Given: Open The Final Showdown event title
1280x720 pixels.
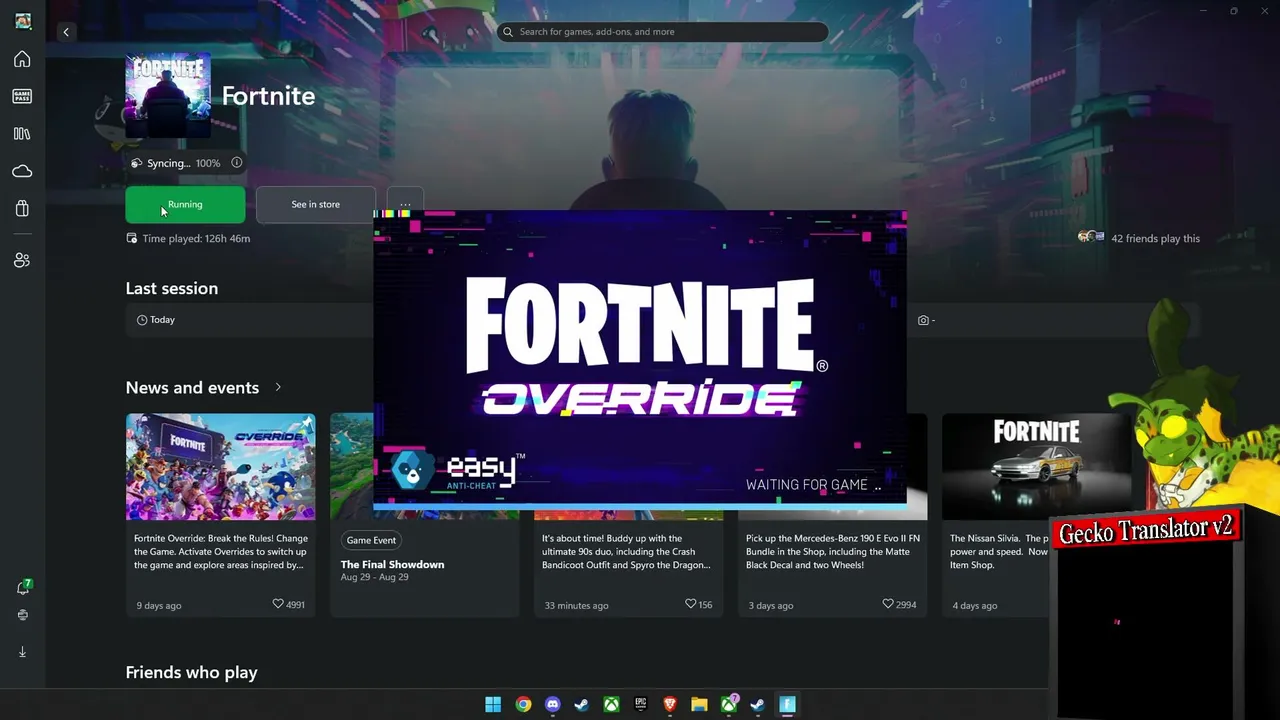Looking at the screenshot, I should tap(392, 564).
